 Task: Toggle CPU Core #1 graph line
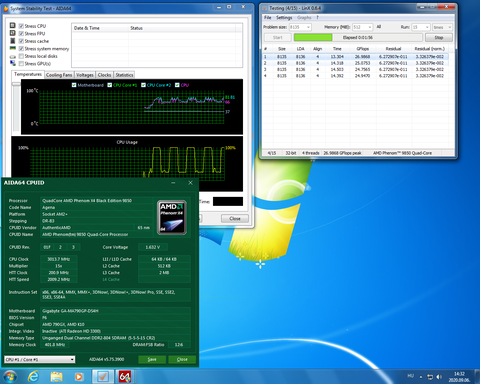tap(110, 85)
